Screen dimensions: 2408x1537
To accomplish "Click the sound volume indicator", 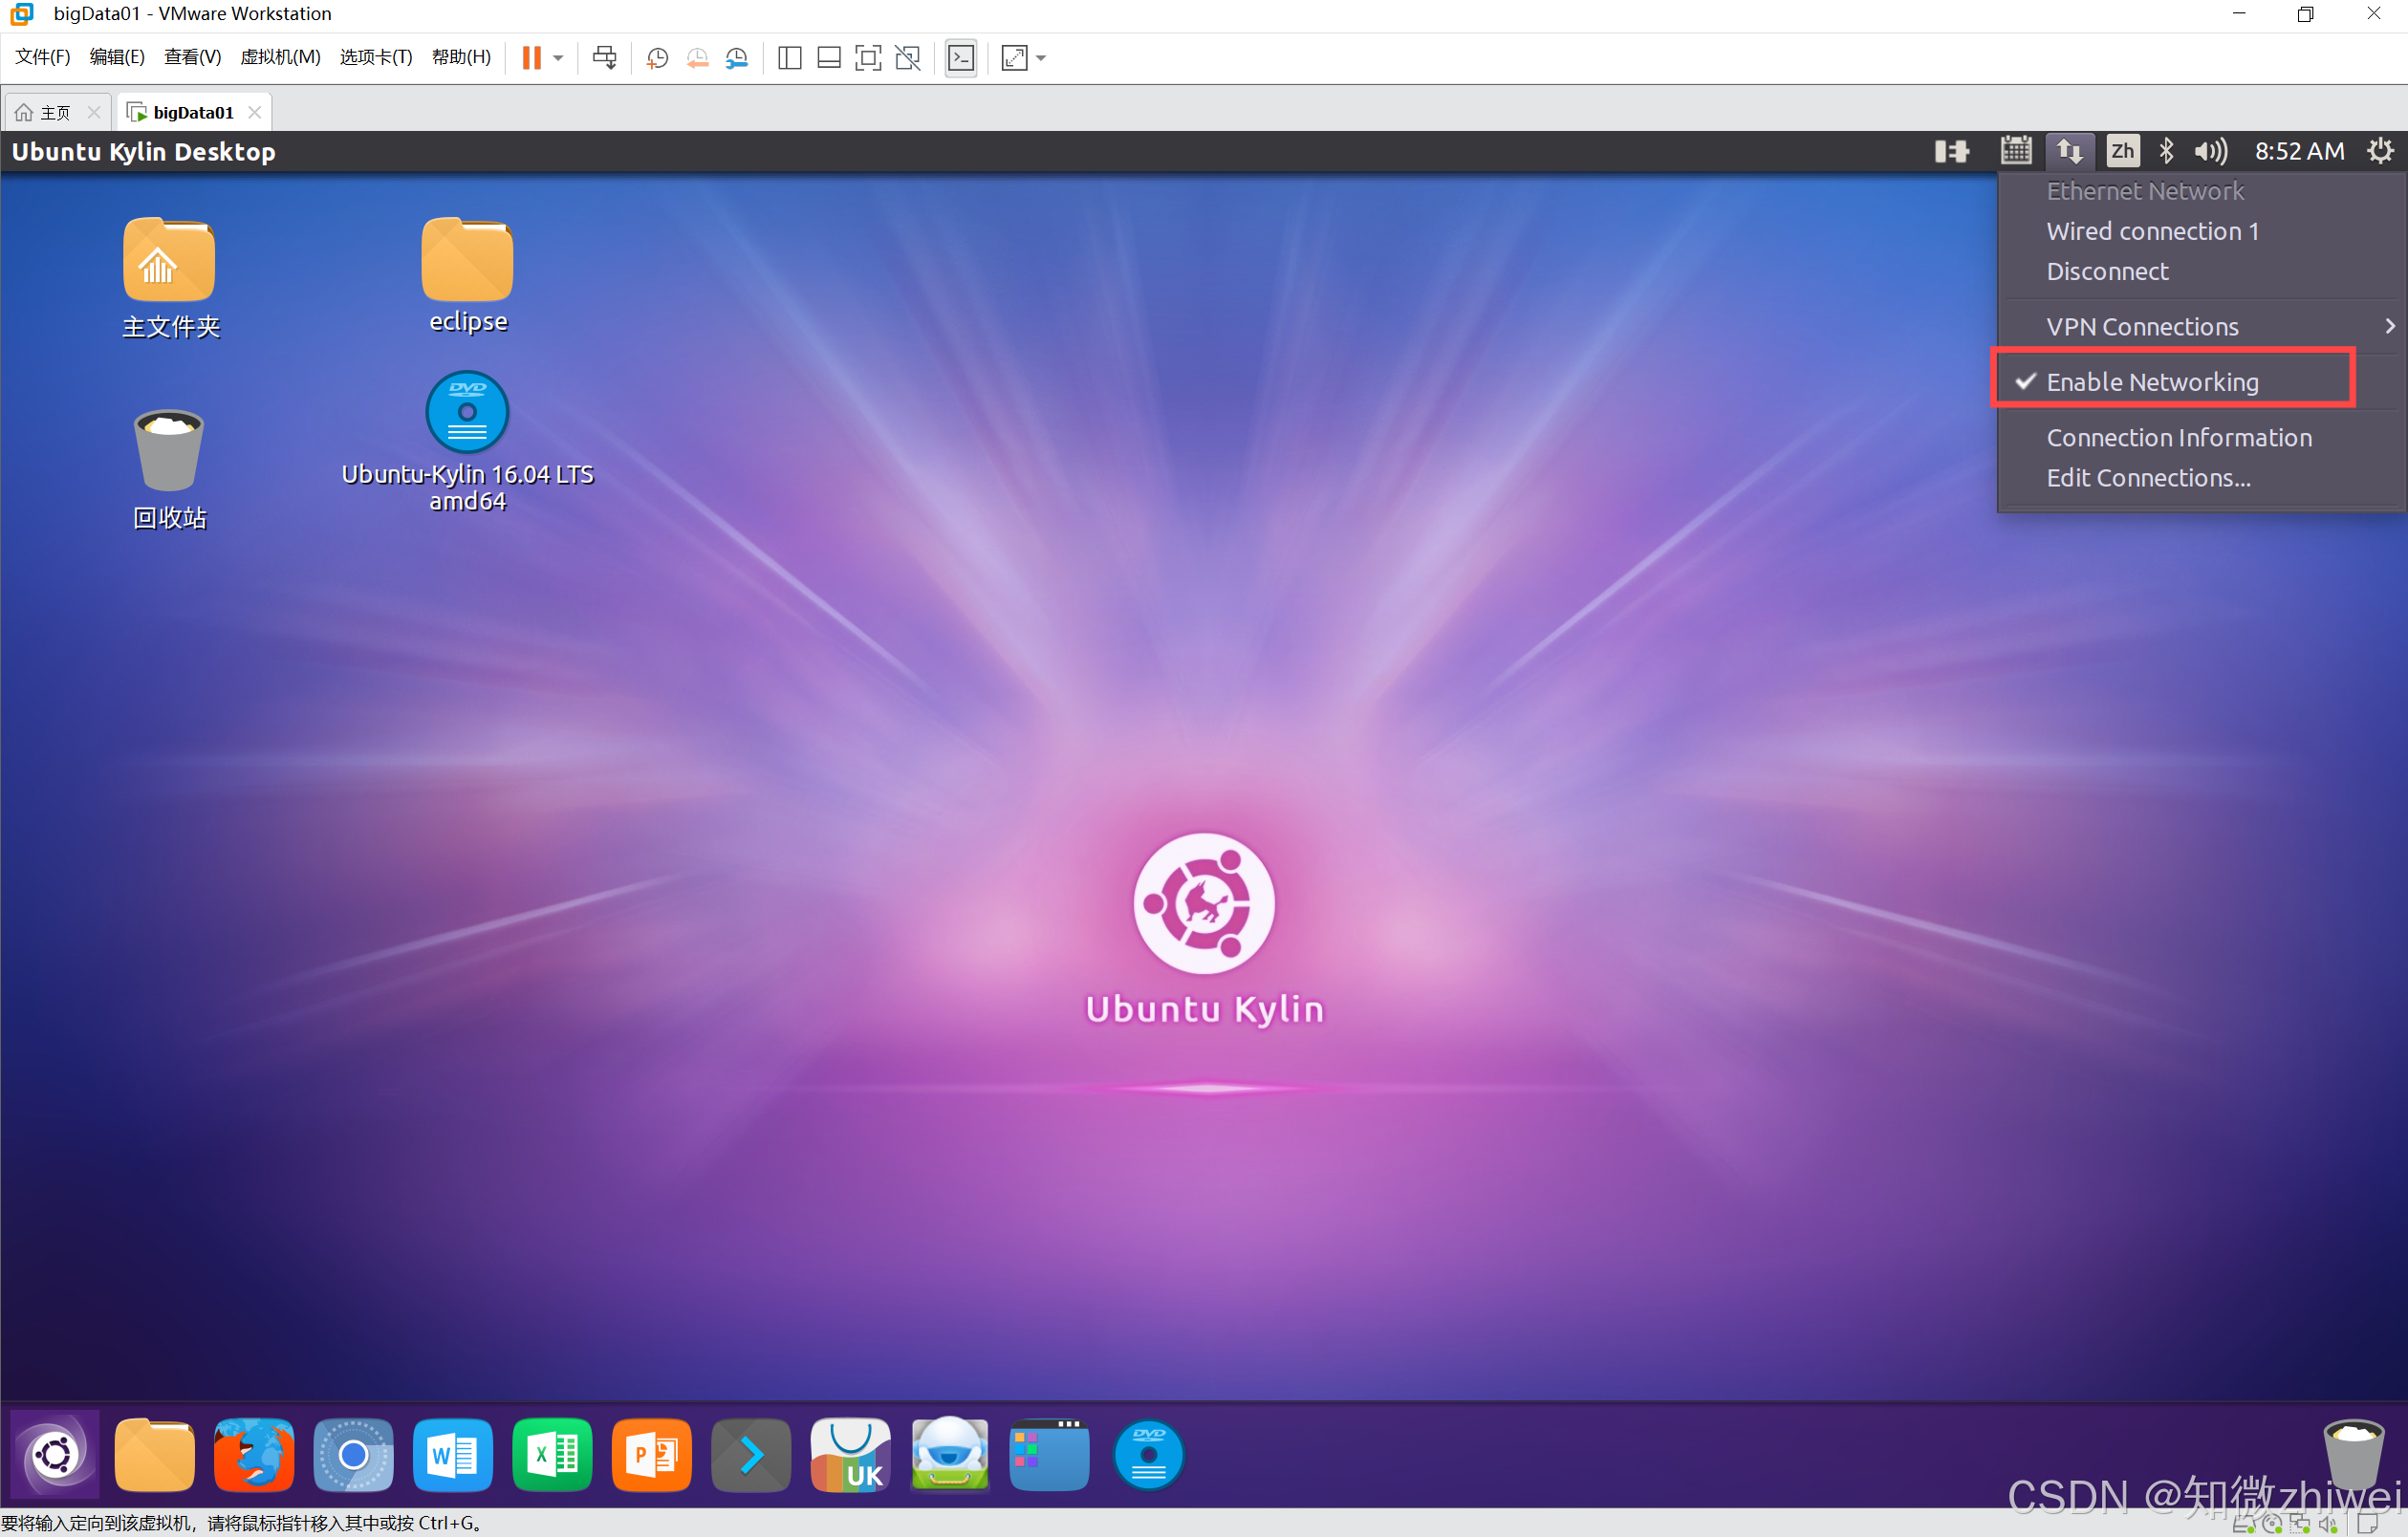I will pos(2211,151).
